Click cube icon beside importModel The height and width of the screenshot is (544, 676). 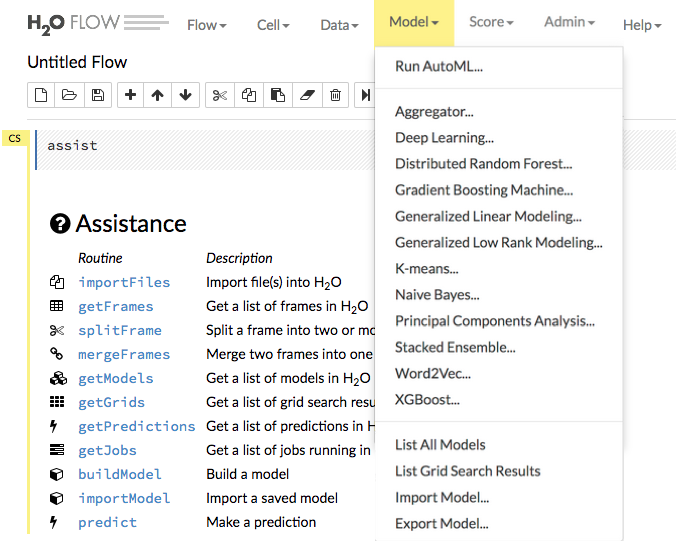pyautogui.click(x=56, y=498)
